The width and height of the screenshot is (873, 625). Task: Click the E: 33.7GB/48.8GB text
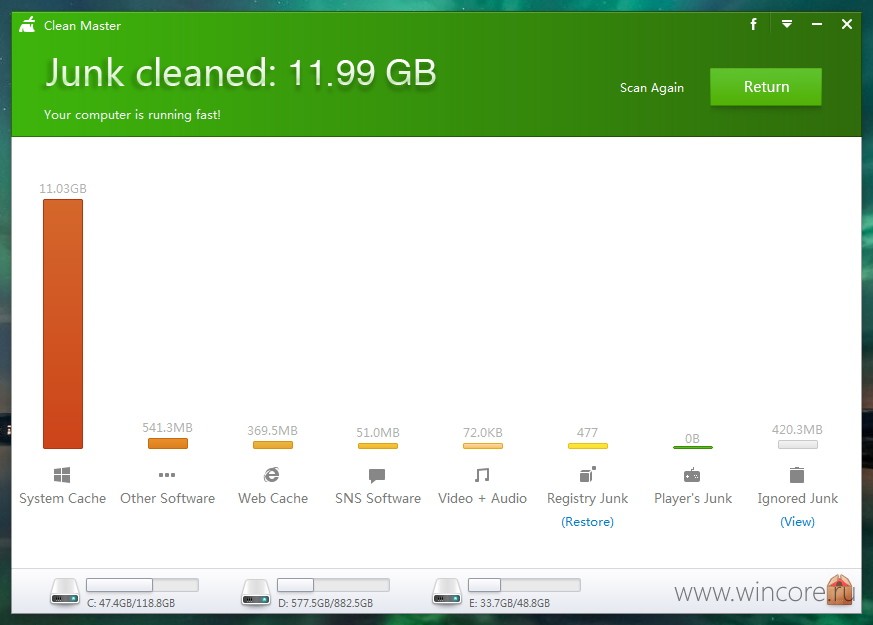(509, 603)
